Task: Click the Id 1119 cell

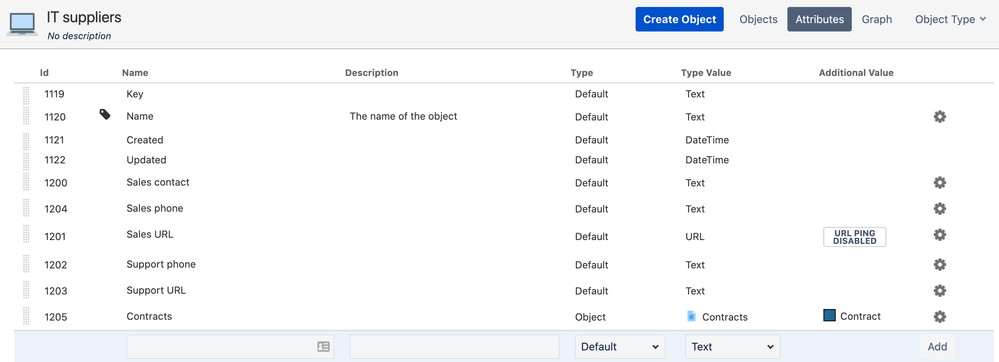Action: click(55, 94)
